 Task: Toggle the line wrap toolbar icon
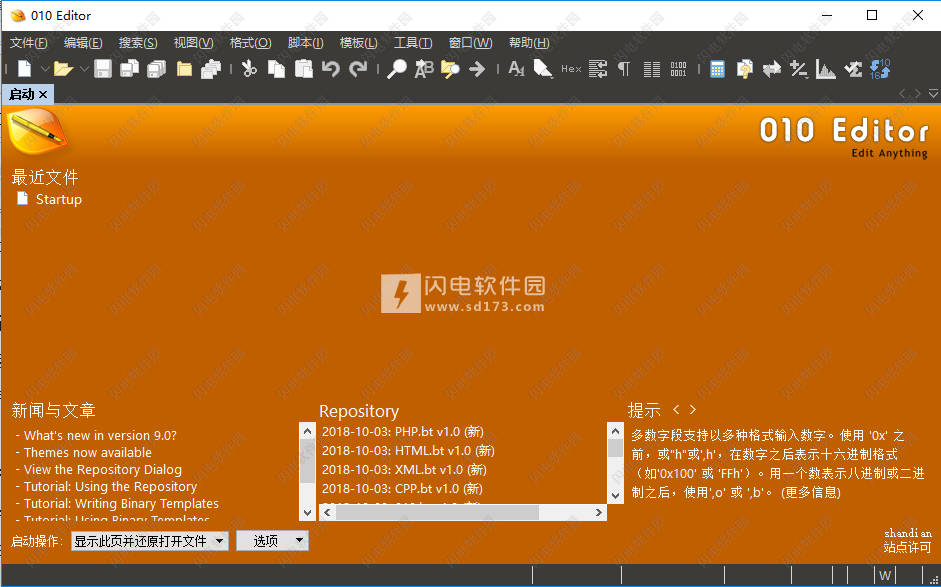click(x=598, y=69)
